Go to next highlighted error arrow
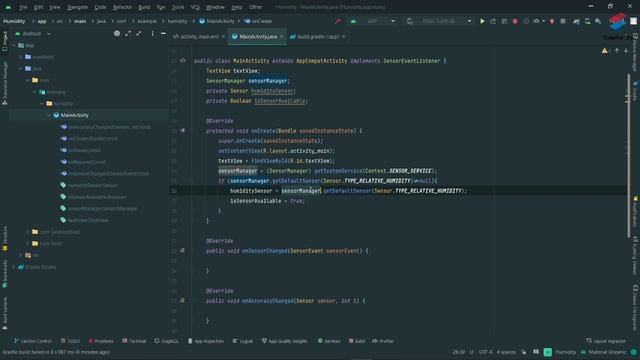This screenshot has height=360, width=640. tap(626, 51)
